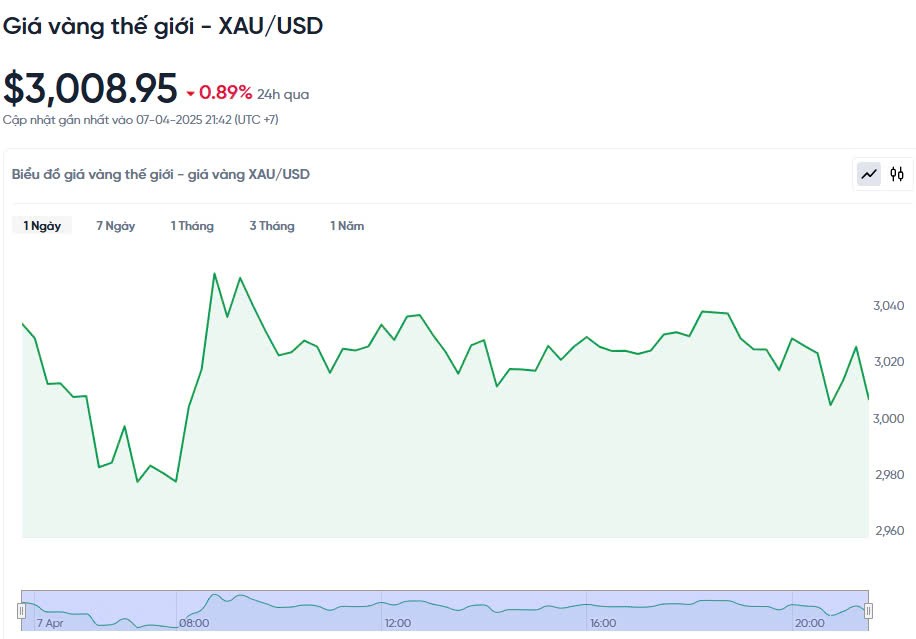
Task: Select the 1 Ngày time range tab
Action: click(42, 226)
